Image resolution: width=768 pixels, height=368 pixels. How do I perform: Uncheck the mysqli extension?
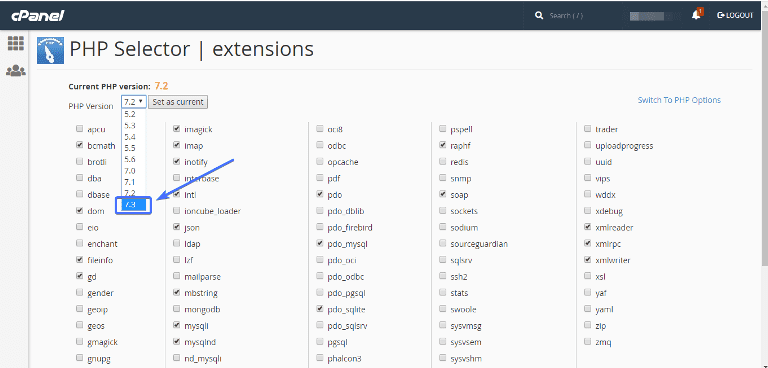[x=176, y=325]
